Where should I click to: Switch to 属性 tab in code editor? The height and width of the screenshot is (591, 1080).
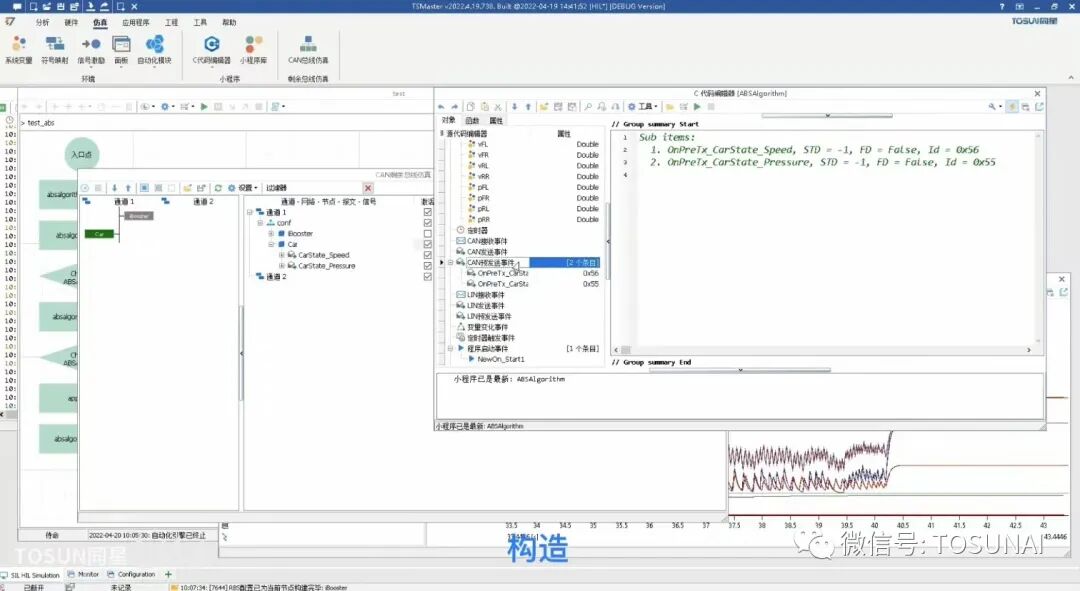495,121
